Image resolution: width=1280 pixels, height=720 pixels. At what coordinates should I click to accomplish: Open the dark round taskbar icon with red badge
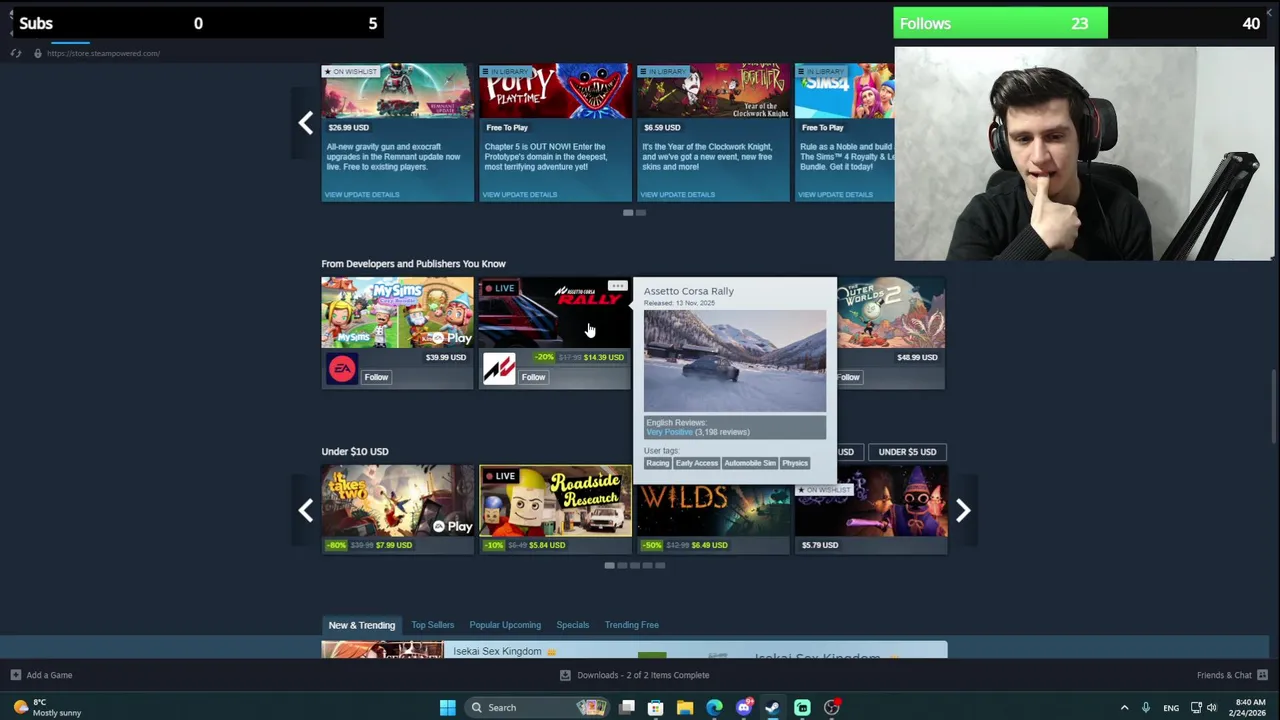(832, 707)
